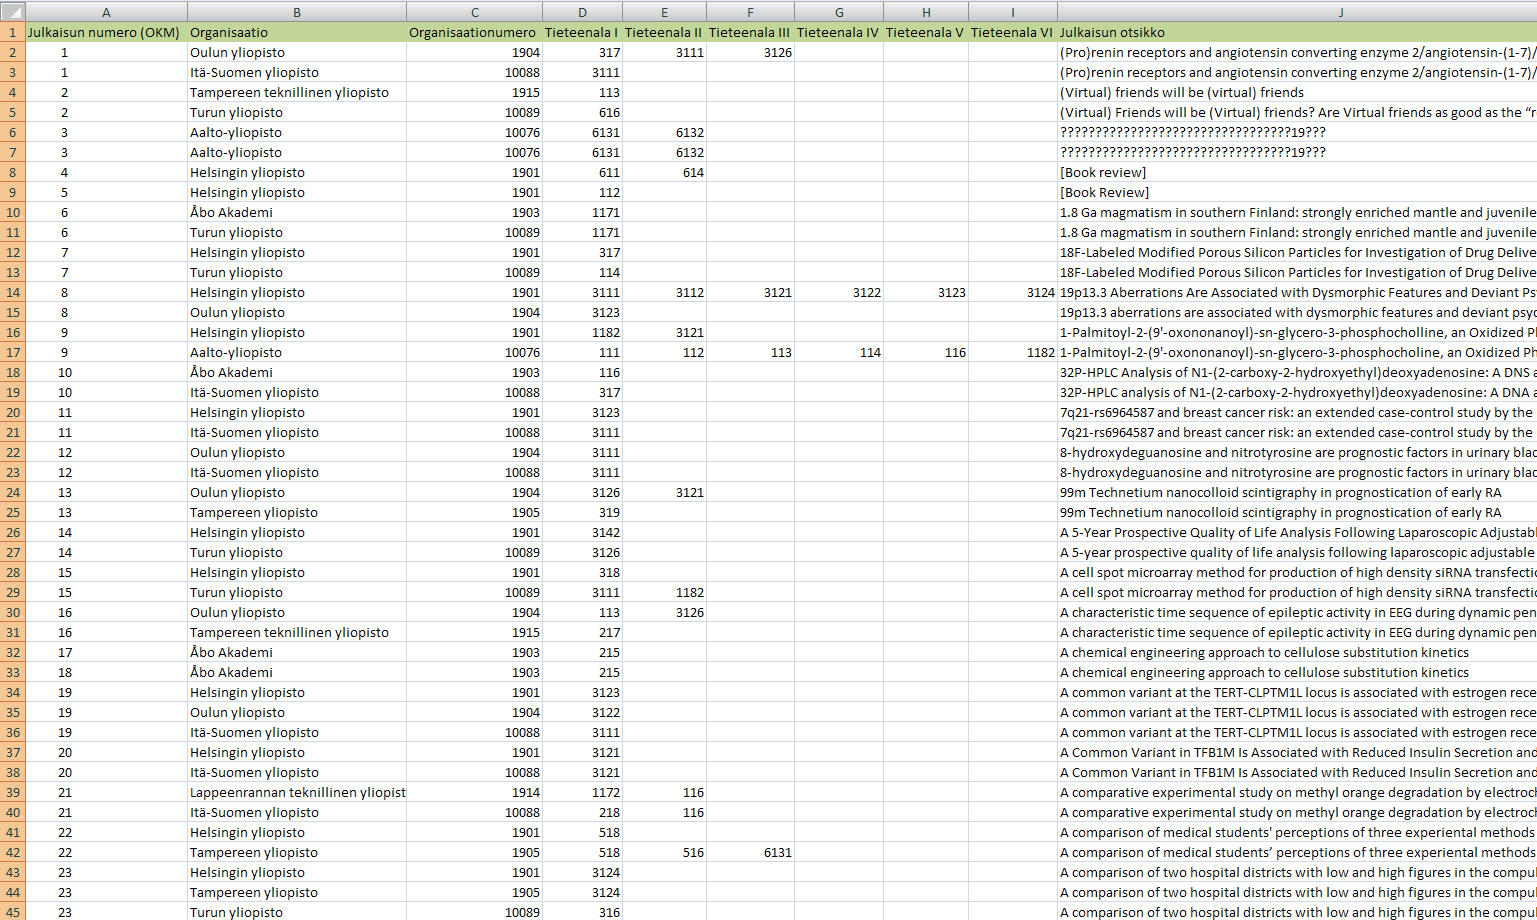Click the 'Tieteenala IV' header cell
The image size is (1537, 920).
839,32
